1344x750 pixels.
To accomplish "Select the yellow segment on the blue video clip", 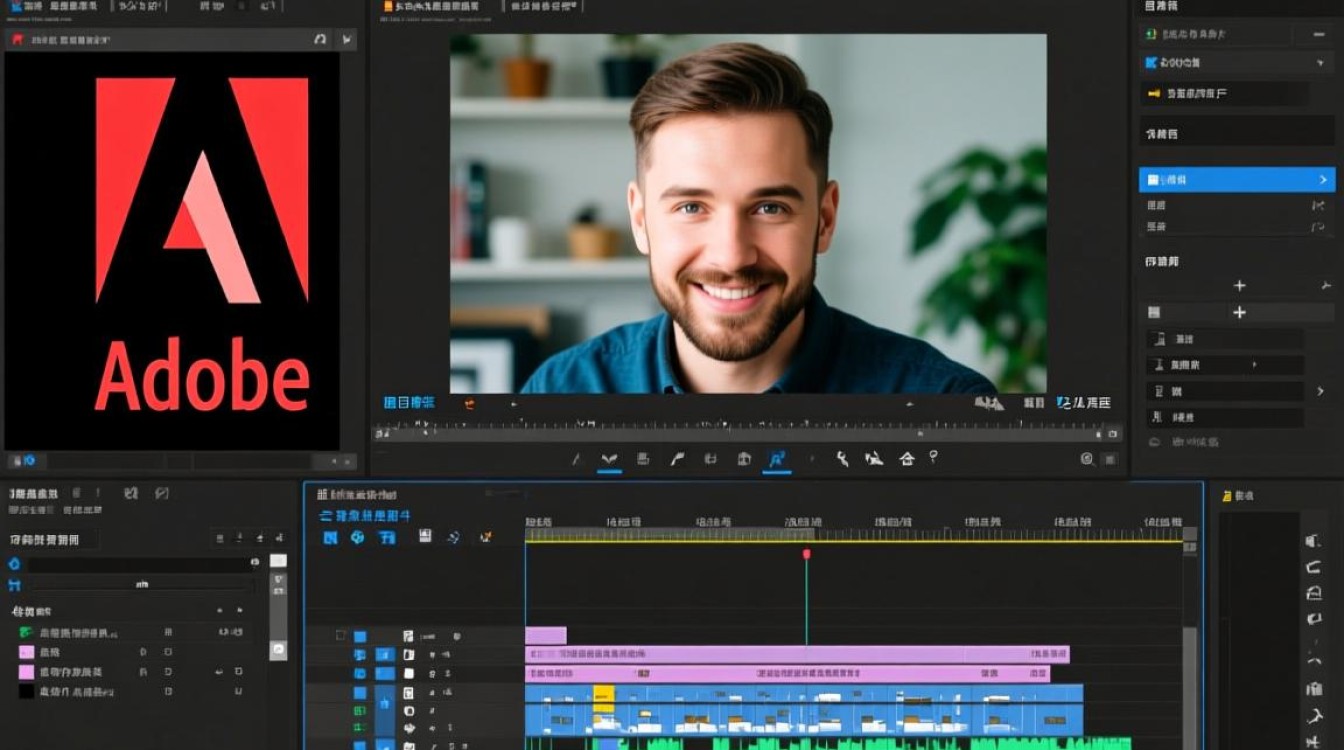I will (x=603, y=698).
